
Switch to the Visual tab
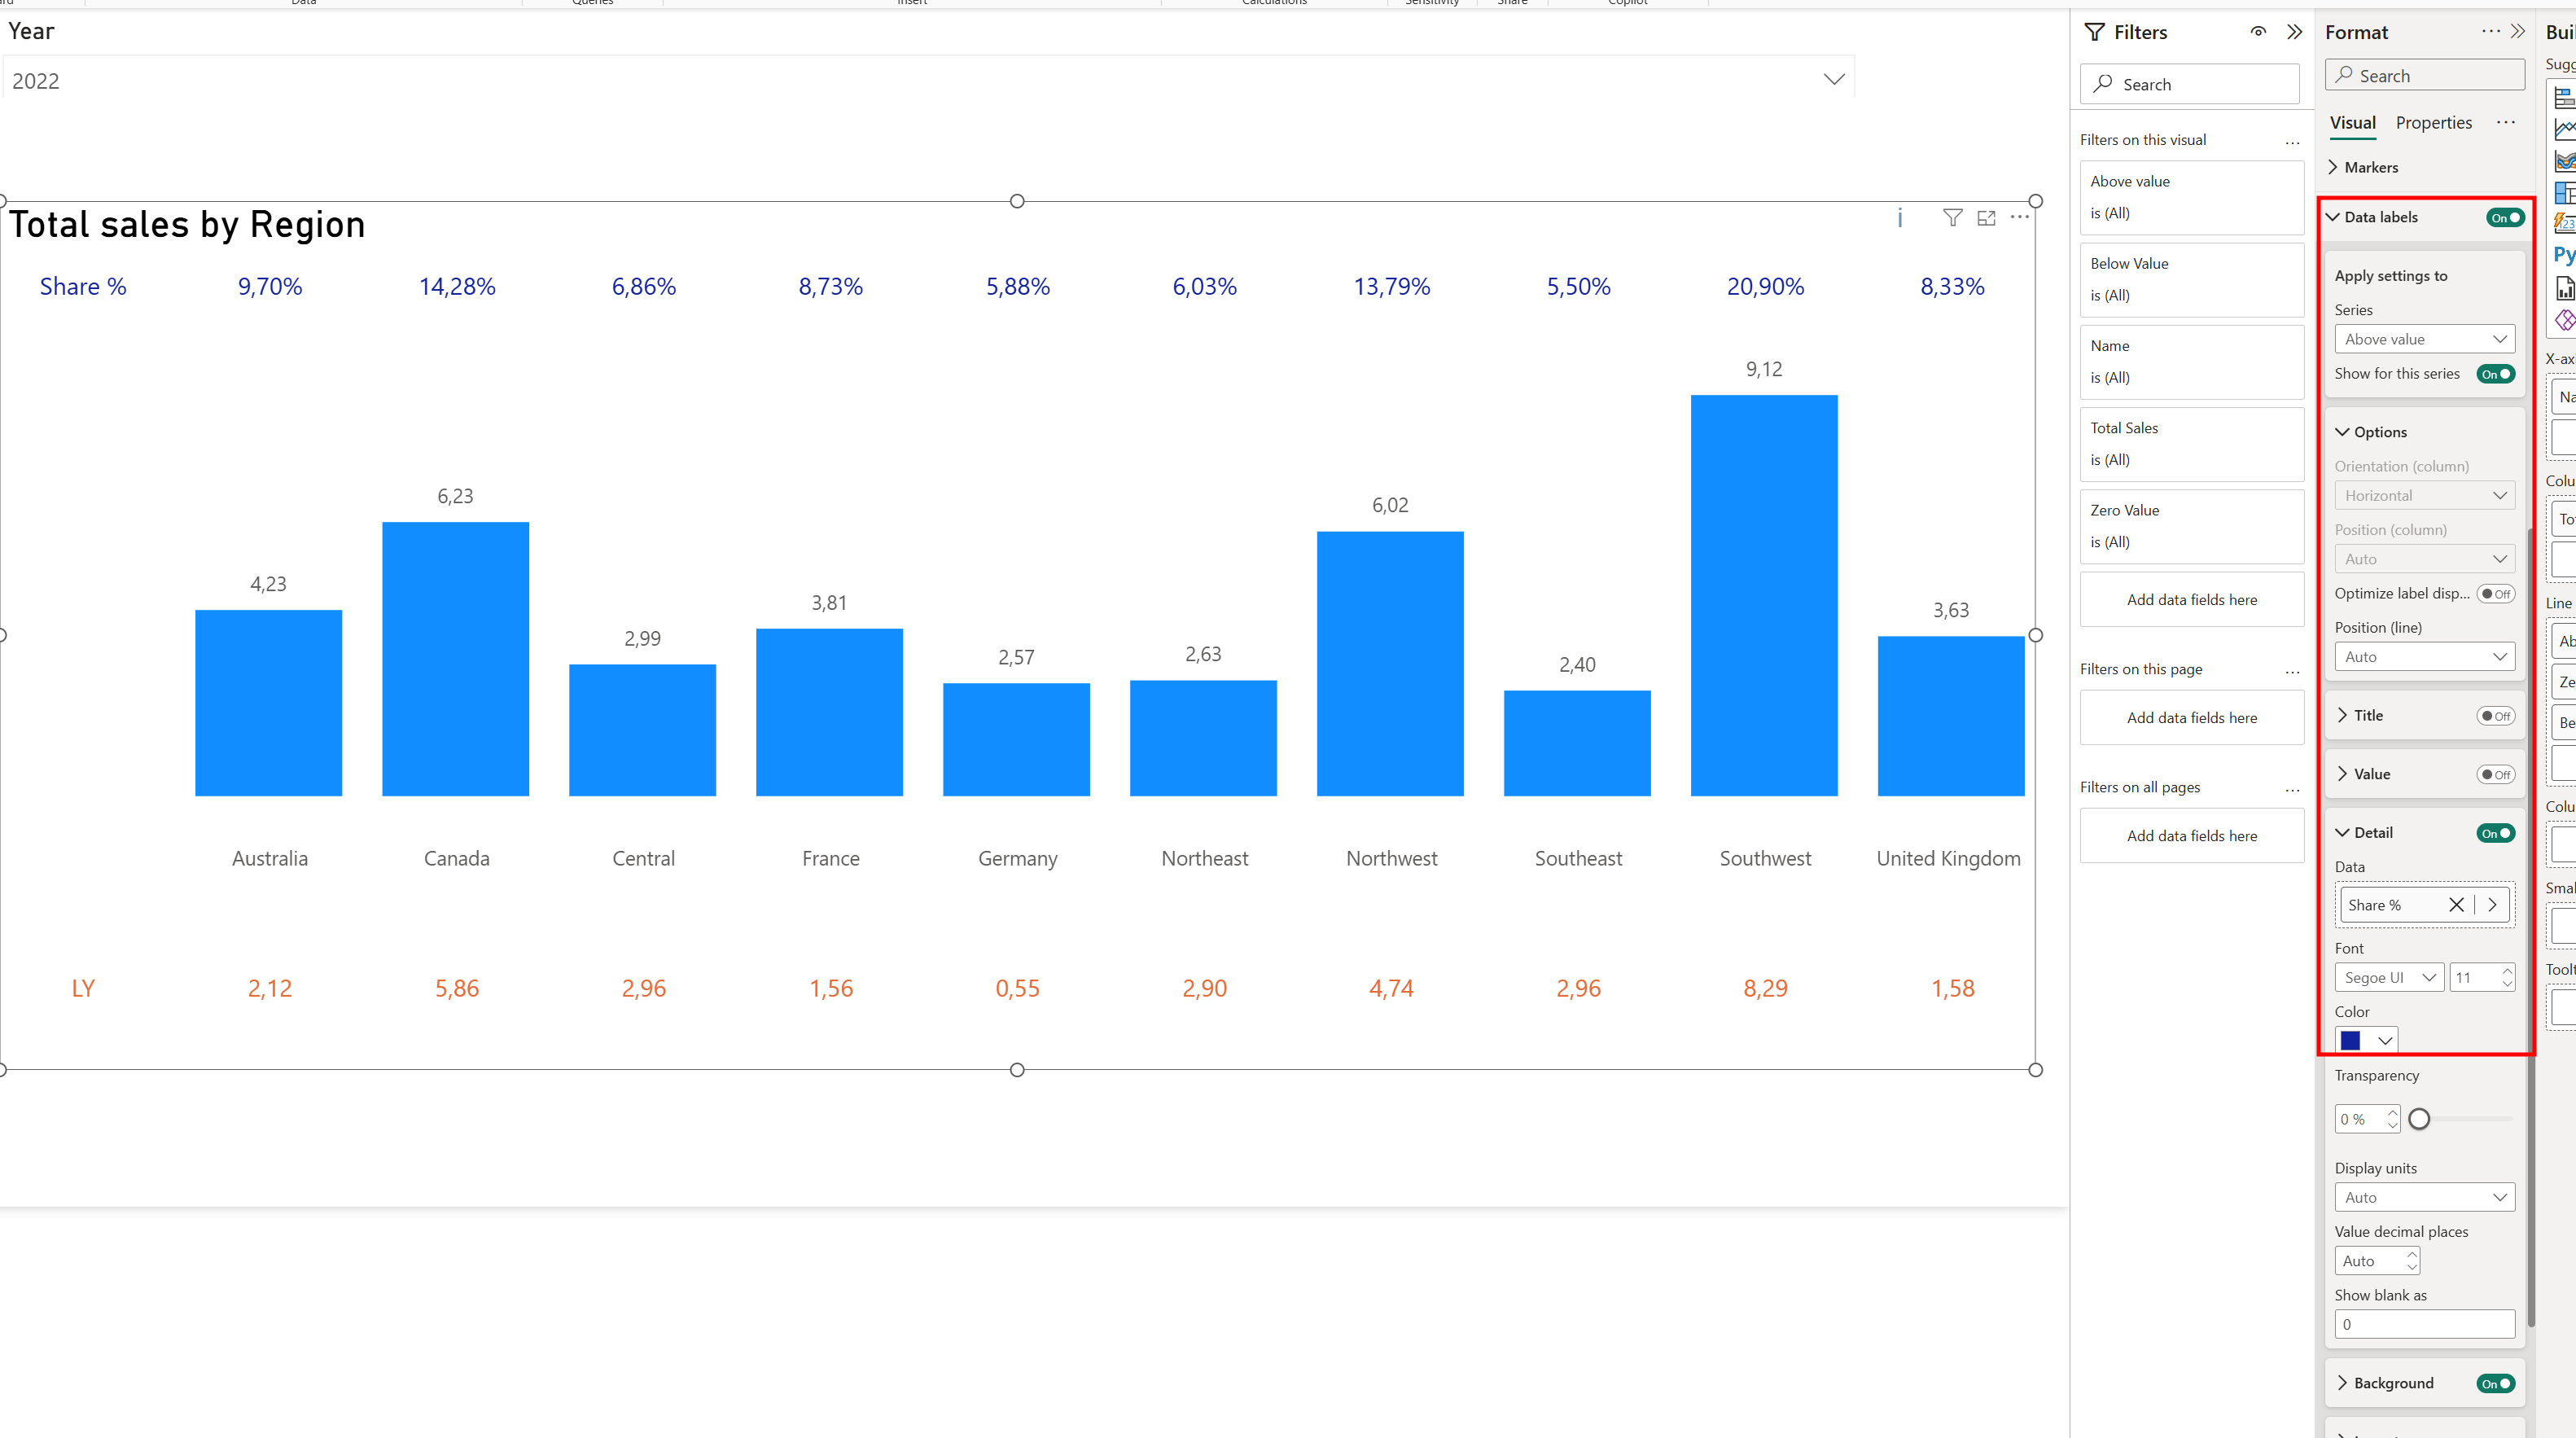[x=2352, y=123]
